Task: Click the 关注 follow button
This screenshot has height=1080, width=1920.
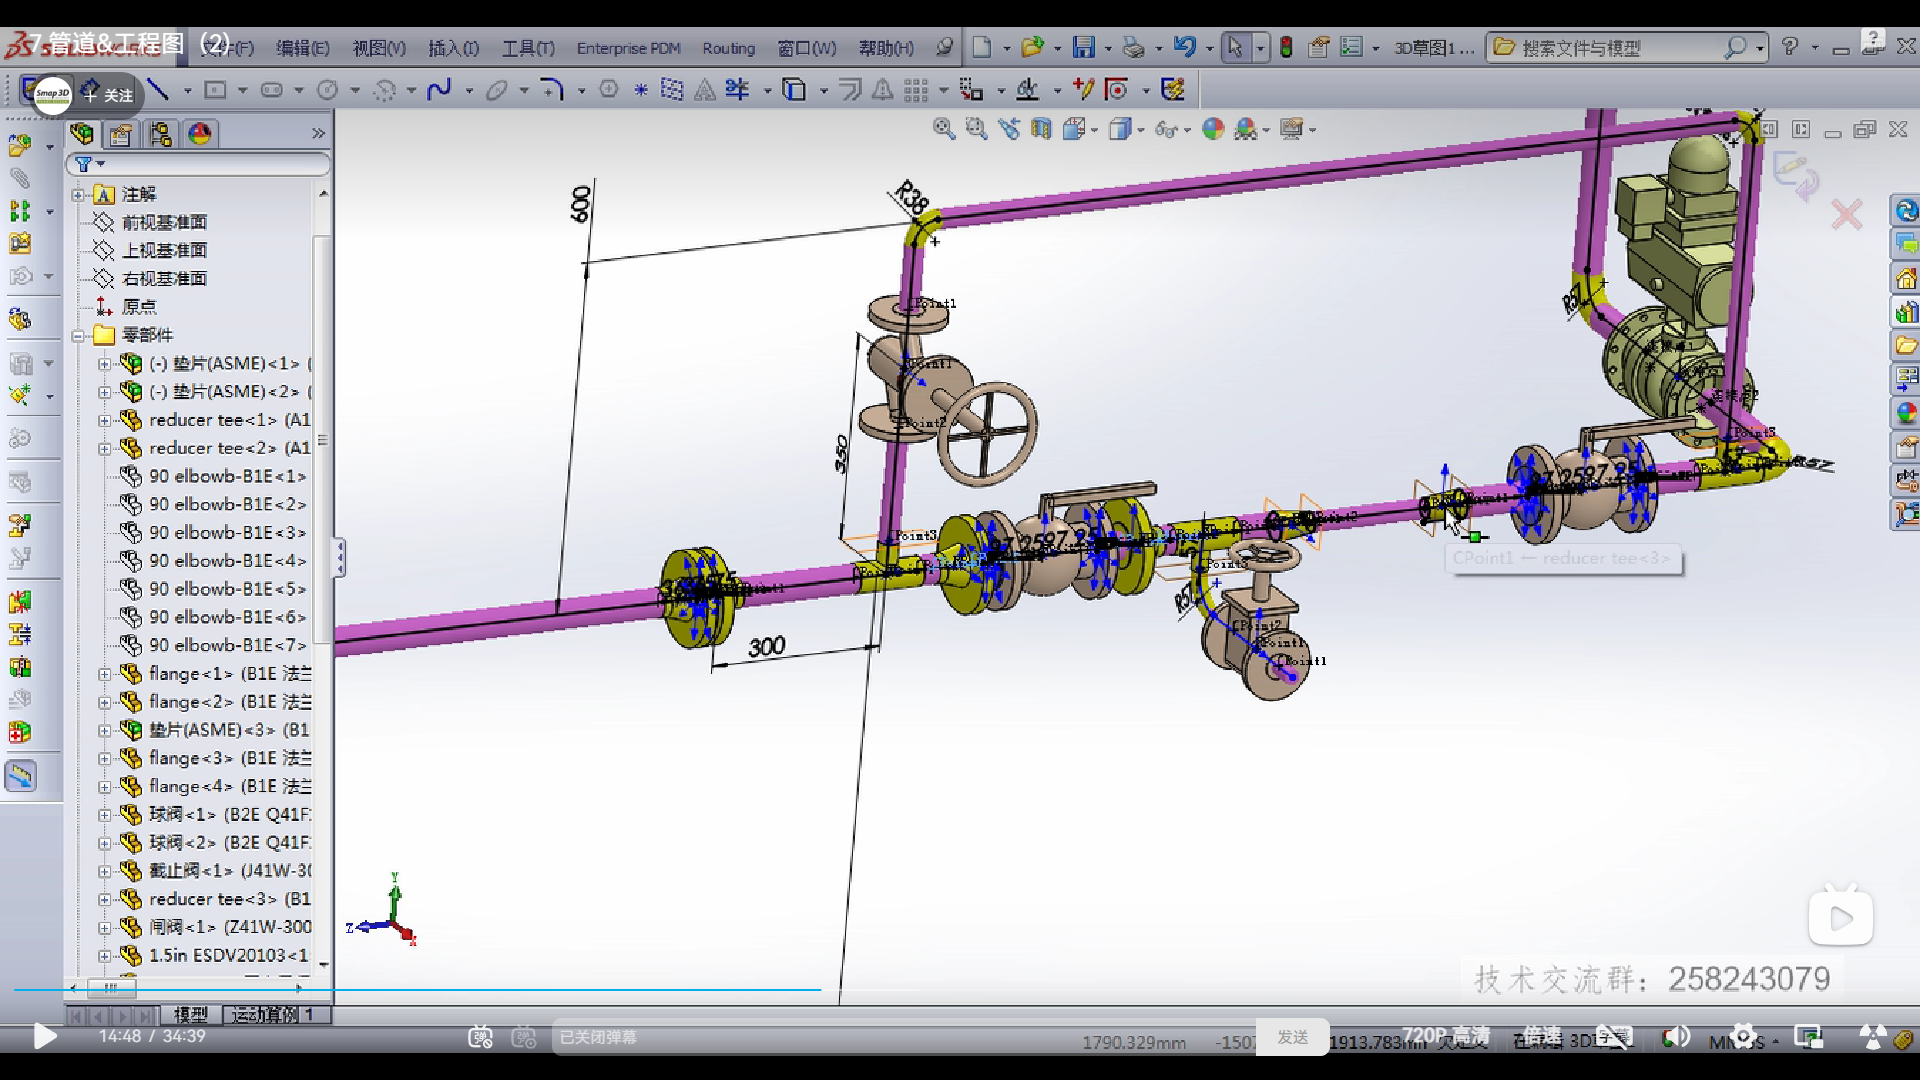Action: (x=109, y=95)
